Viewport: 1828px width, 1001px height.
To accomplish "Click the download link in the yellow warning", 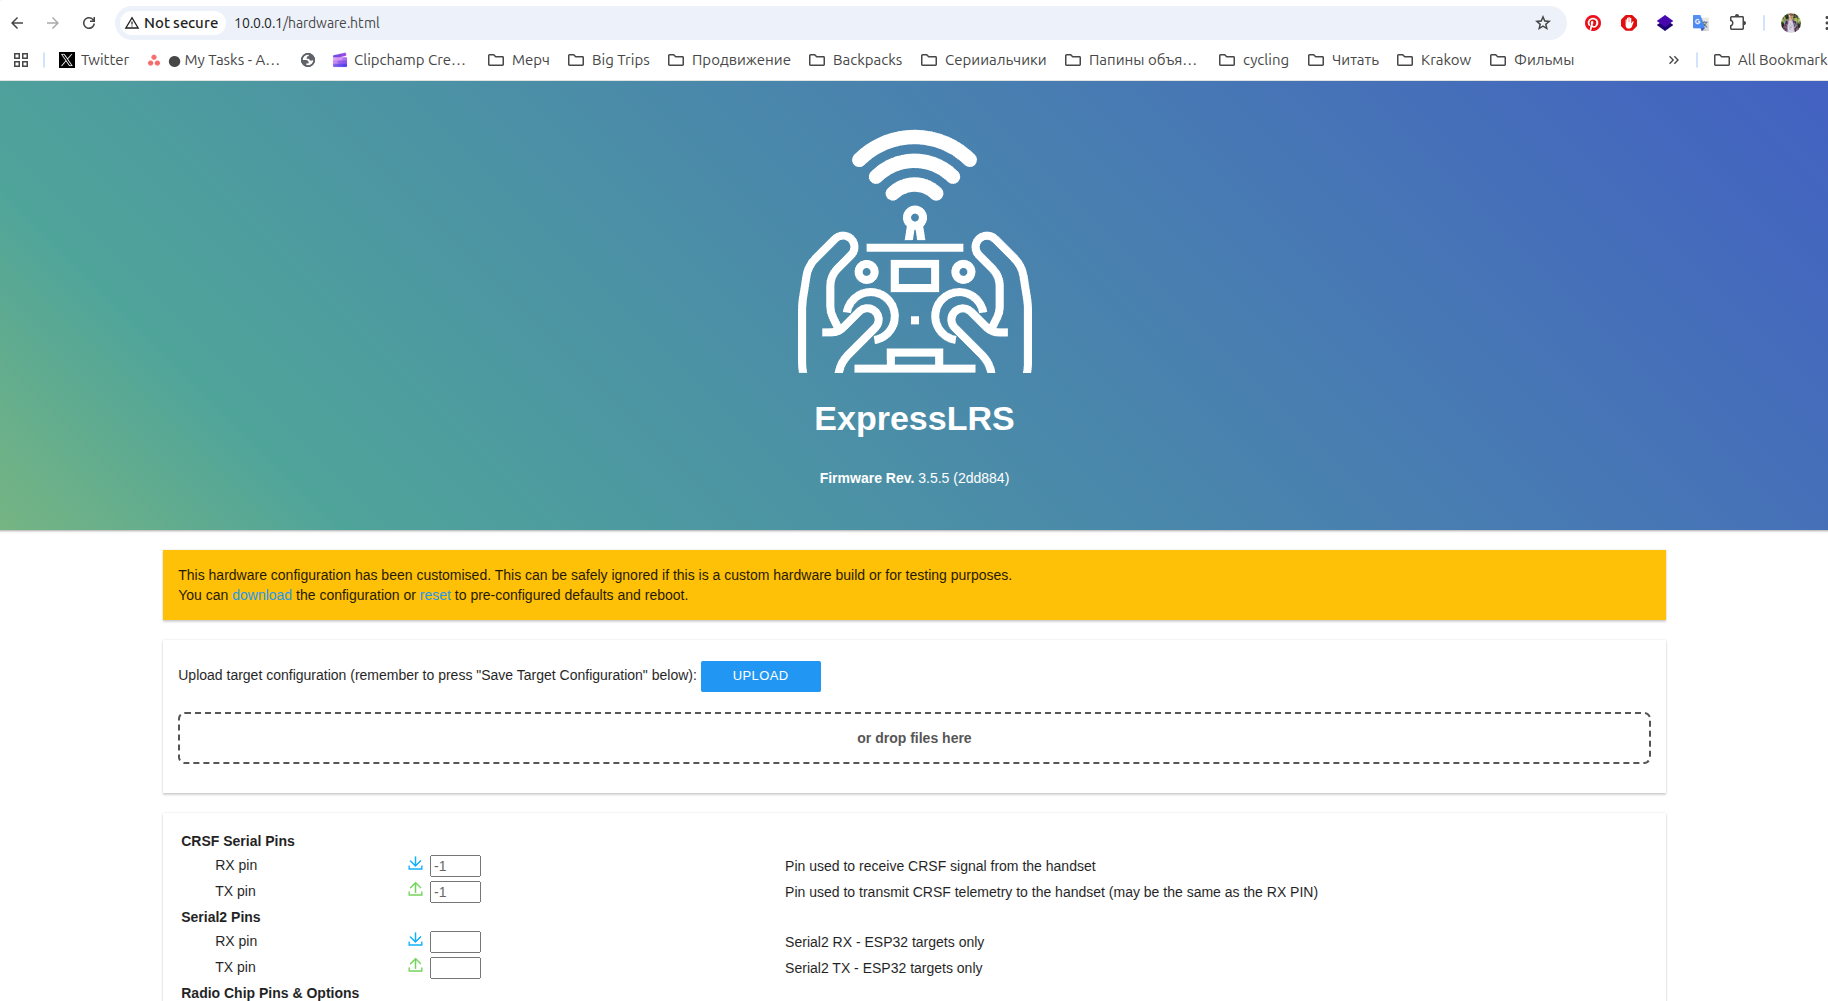I will (x=262, y=595).
